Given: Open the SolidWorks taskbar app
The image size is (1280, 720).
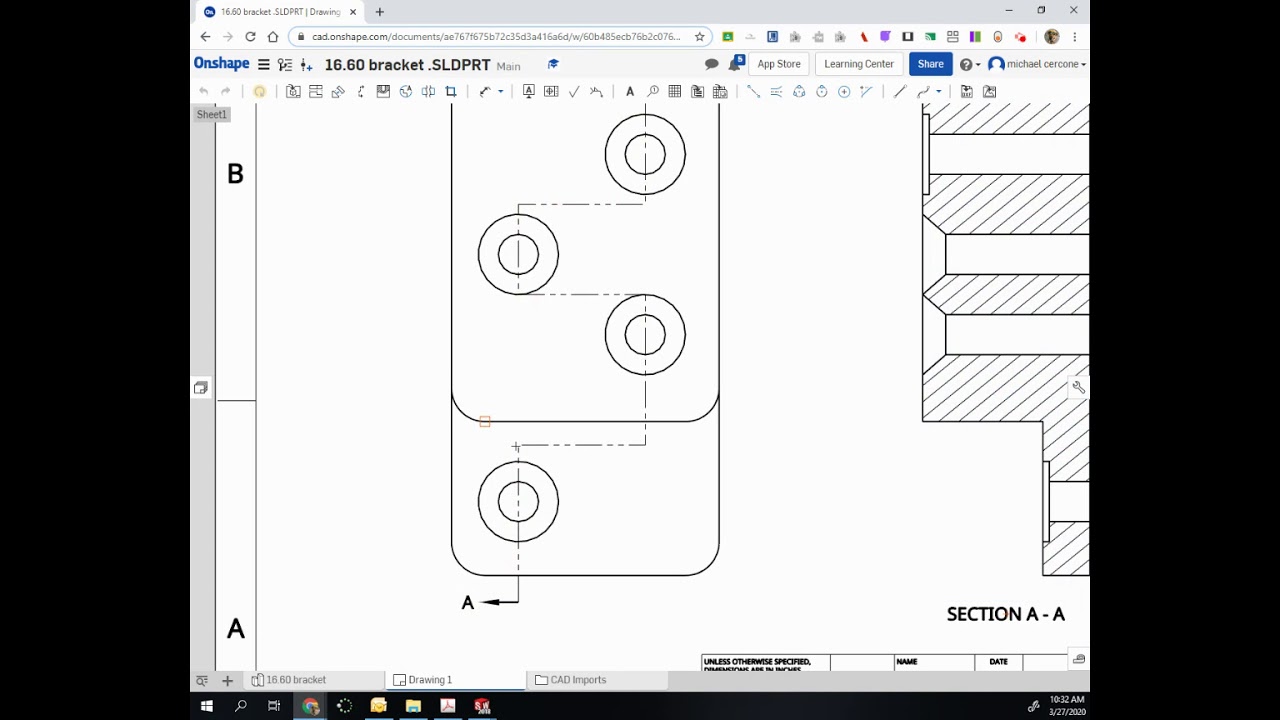Looking at the screenshot, I should pyautogui.click(x=482, y=706).
